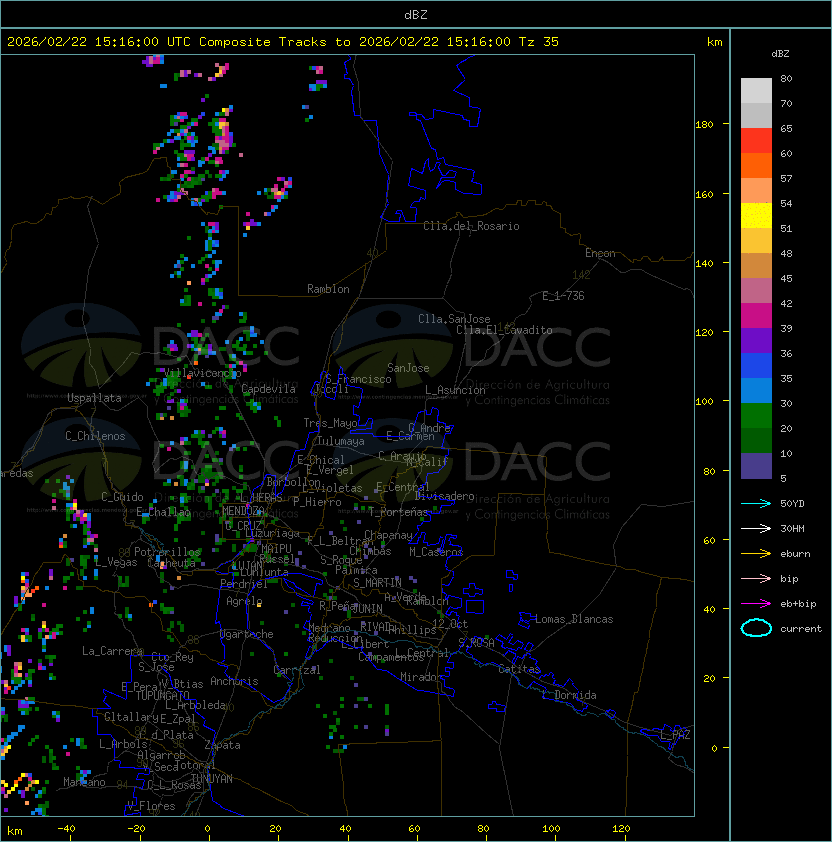Click the 'Divisadero' map label
Viewport: 832px width, 842px height.
point(445,496)
